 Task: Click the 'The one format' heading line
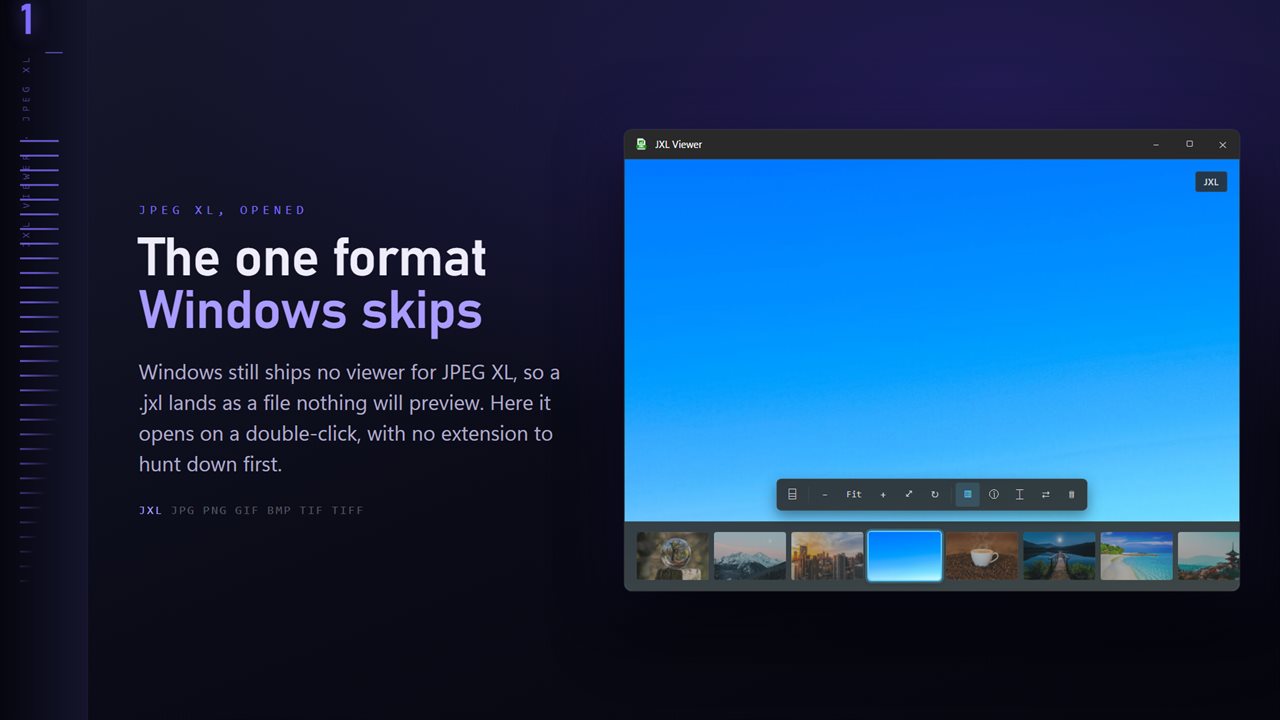click(312, 258)
